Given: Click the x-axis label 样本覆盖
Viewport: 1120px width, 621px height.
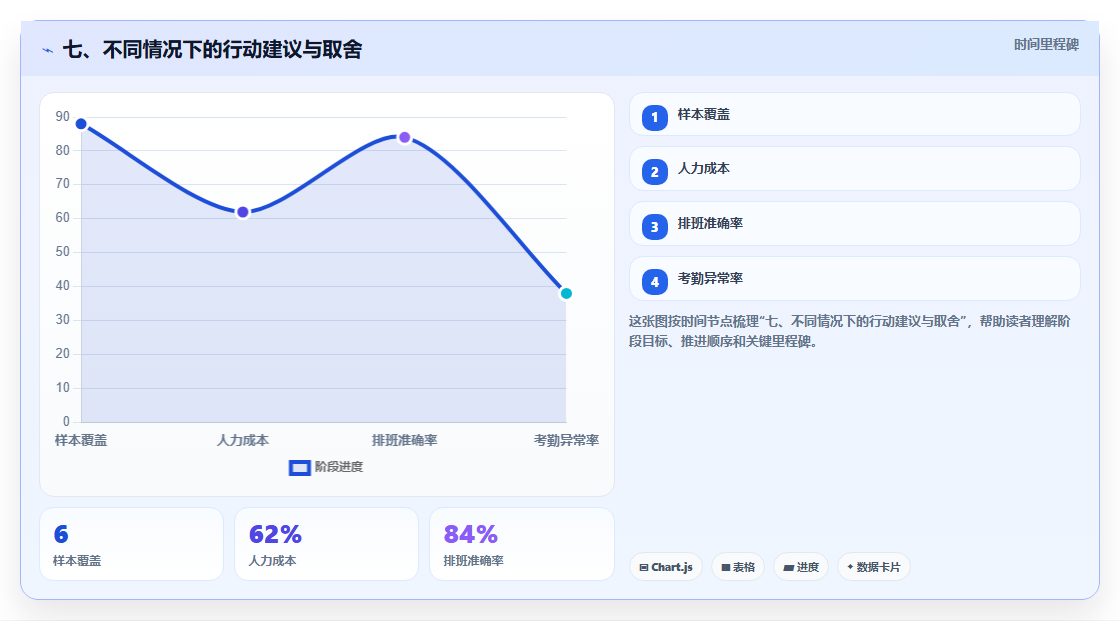Looking at the screenshot, I should tap(81, 441).
